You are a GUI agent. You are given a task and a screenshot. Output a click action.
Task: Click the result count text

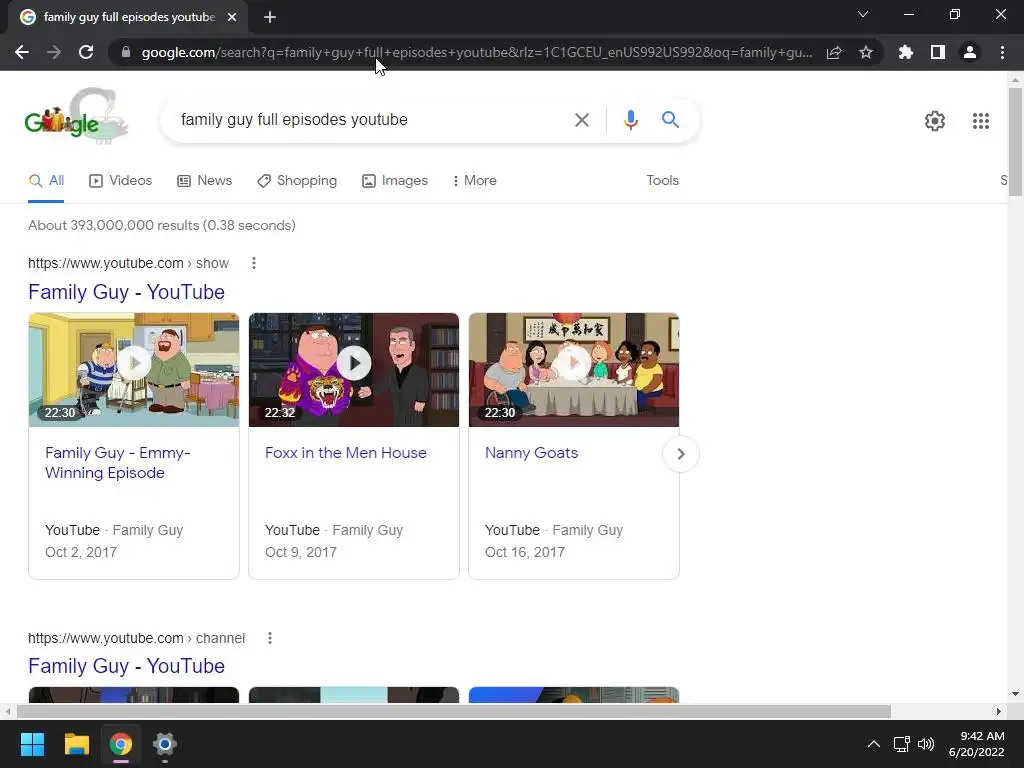(x=162, y=225)
